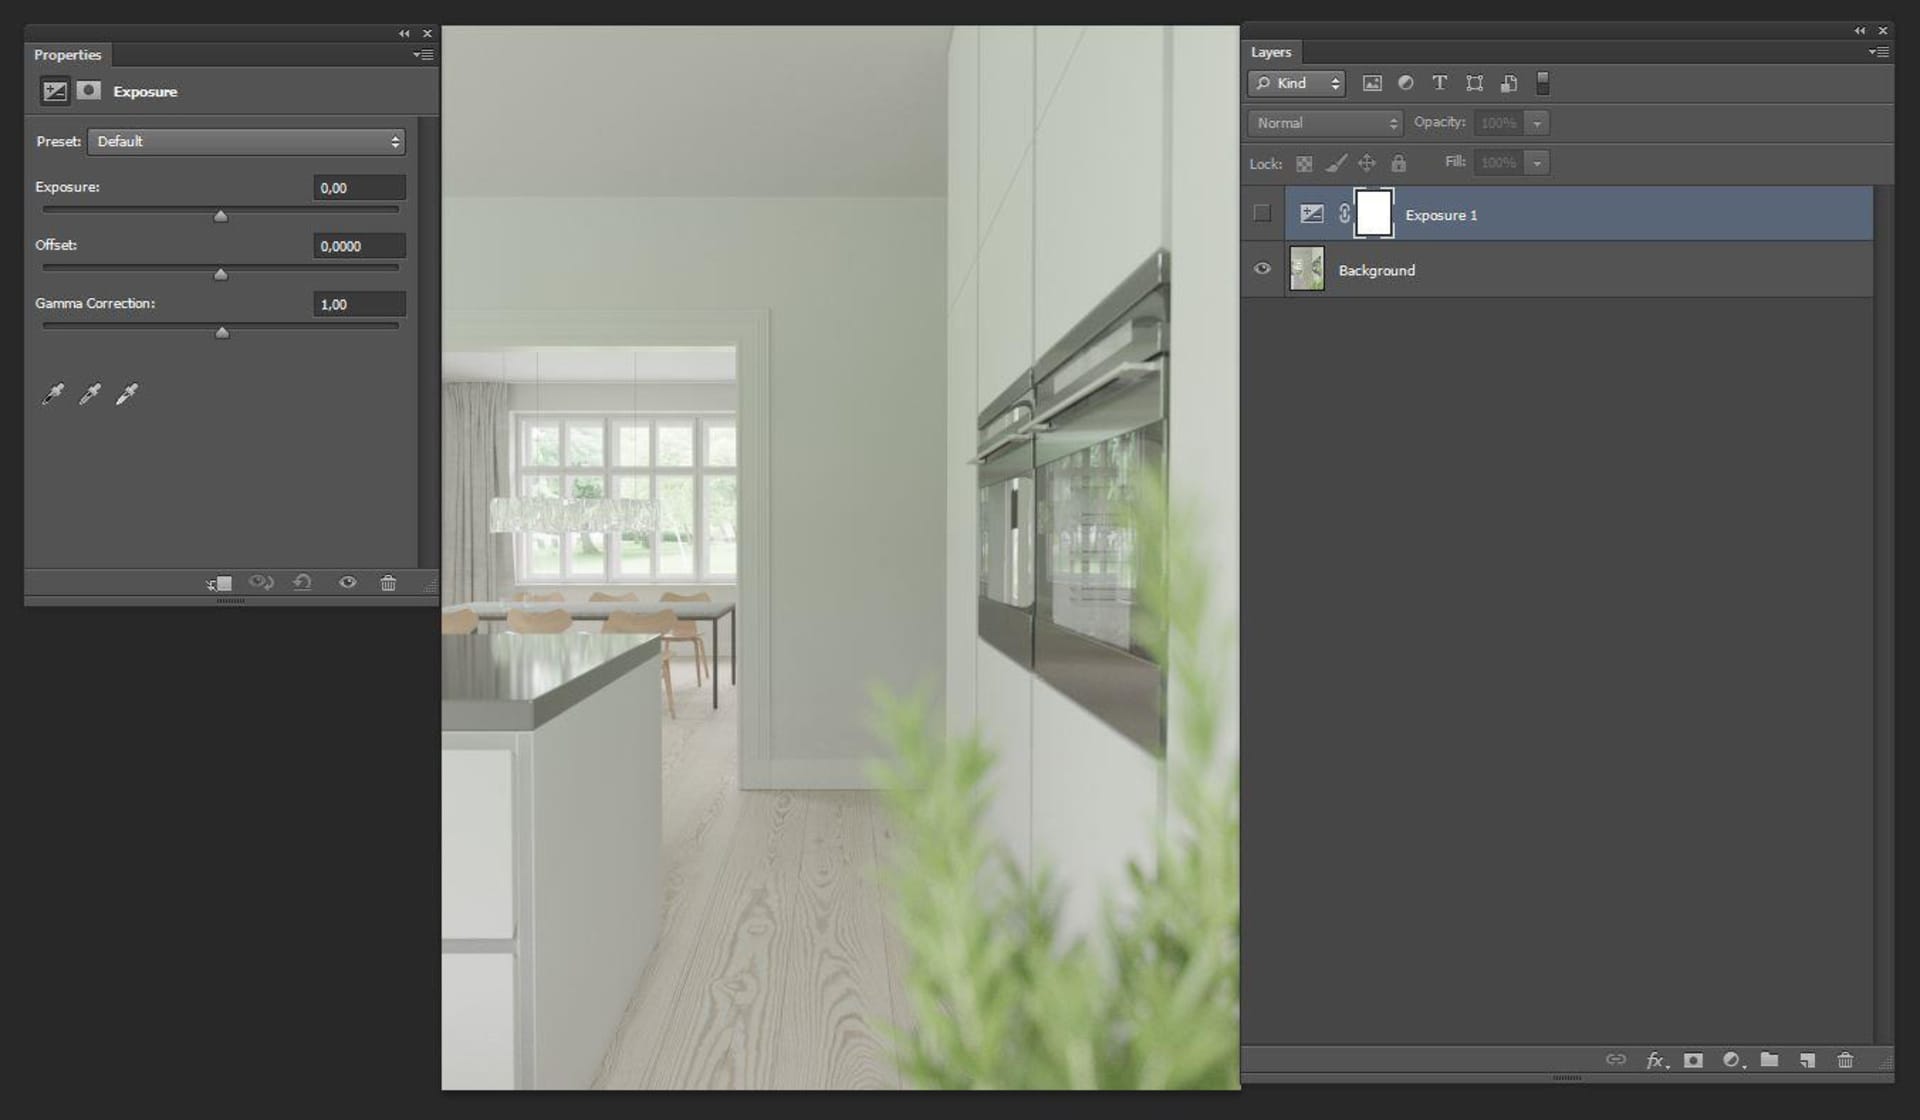This screenshot has width=1920, height=1120.
Task: Filter for adjustment layers
Action: point(1405,83)
